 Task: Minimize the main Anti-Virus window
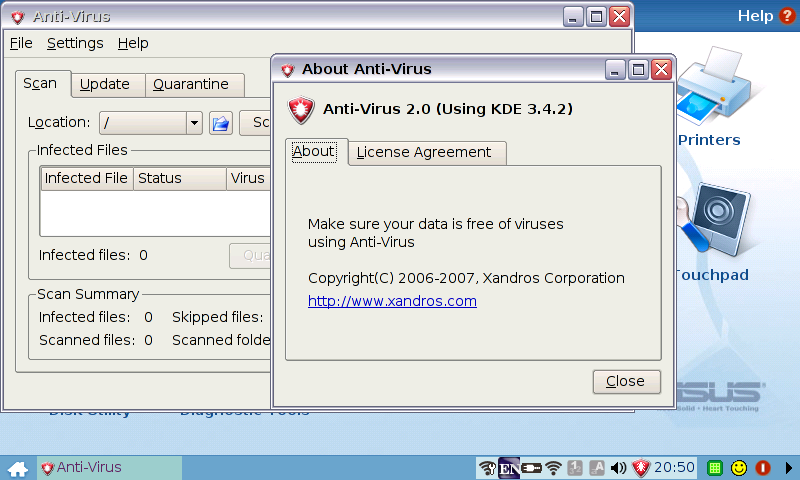coord(573,17)
